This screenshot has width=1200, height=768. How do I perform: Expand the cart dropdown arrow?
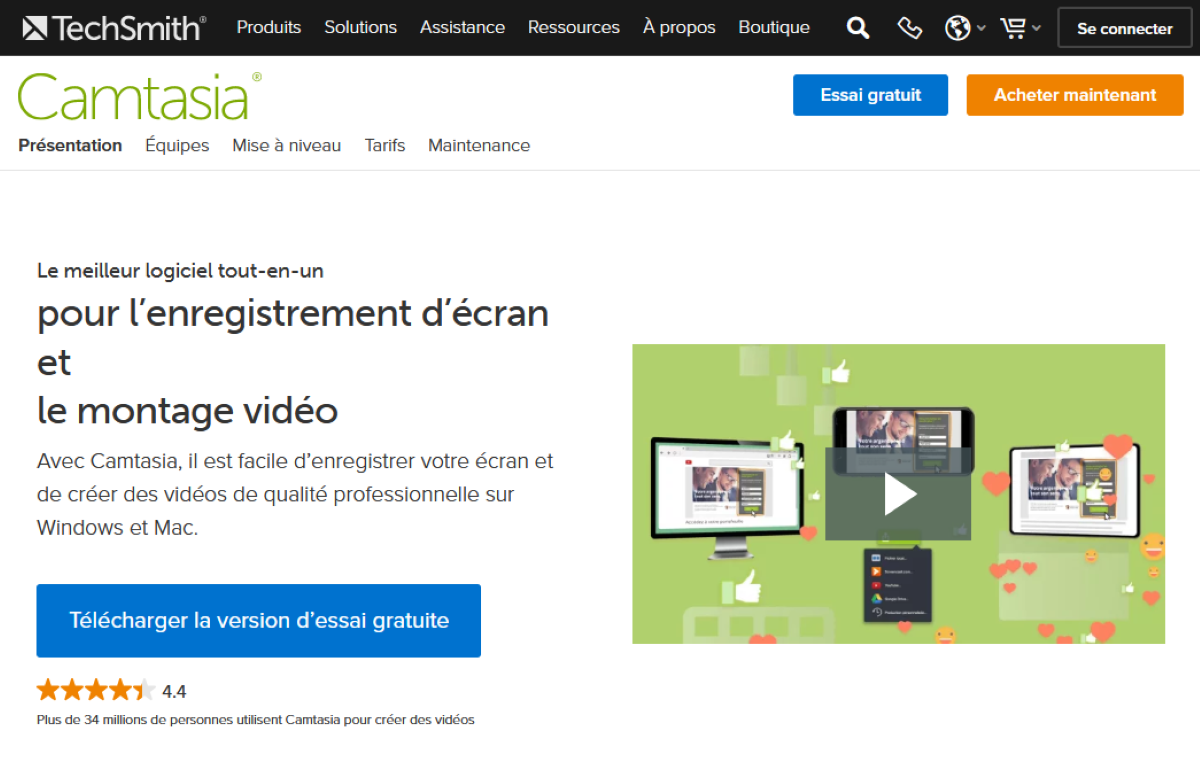(x=1036, y=29)
